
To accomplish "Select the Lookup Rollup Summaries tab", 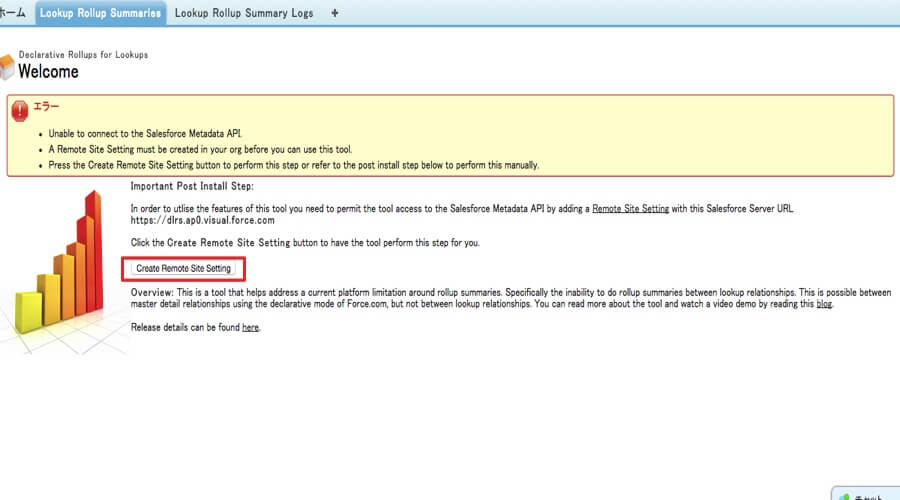I will pos(100,13).
